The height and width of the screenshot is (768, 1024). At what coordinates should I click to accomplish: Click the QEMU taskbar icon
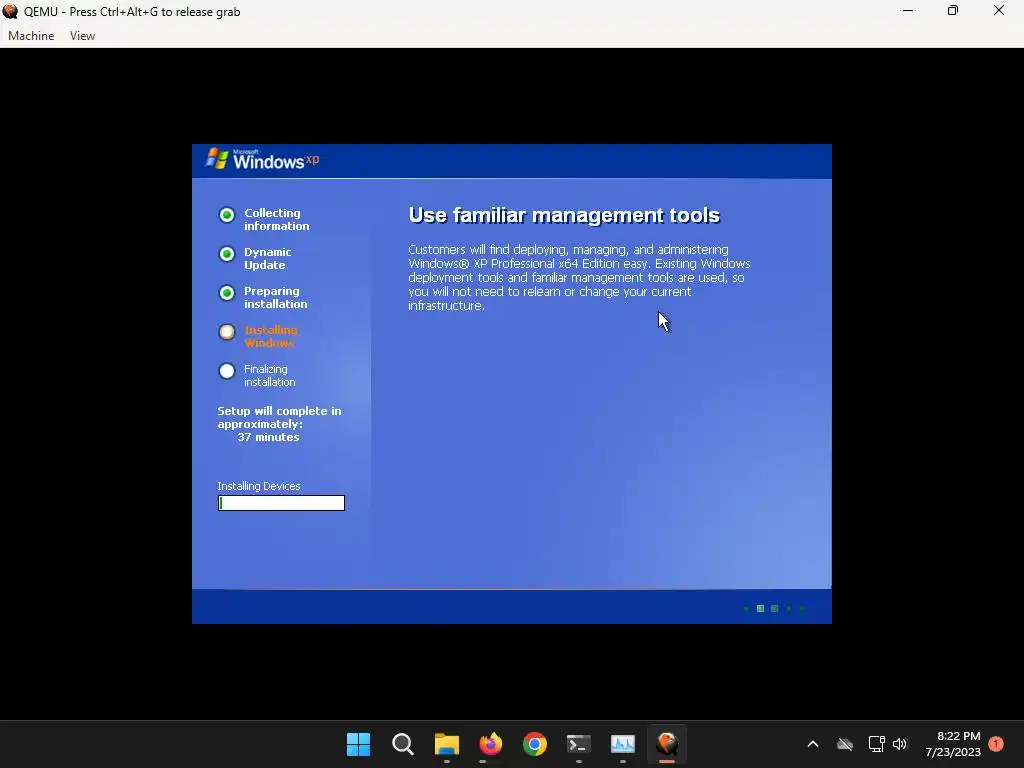click(x=667, y=744)
